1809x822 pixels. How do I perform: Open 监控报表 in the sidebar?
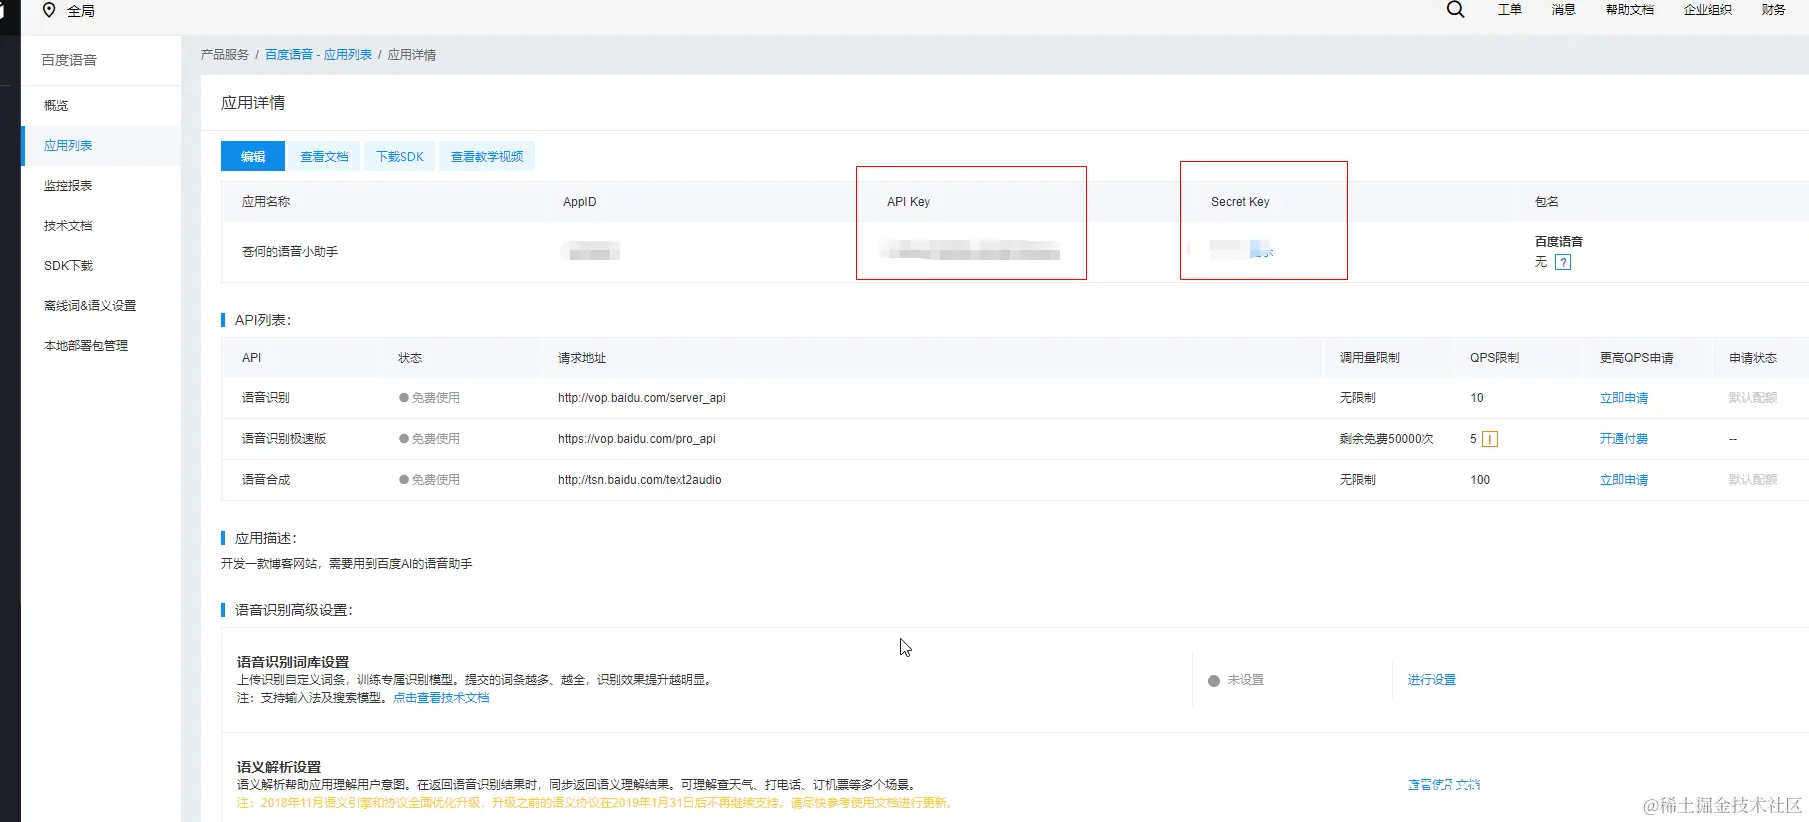tap(68, 185)
